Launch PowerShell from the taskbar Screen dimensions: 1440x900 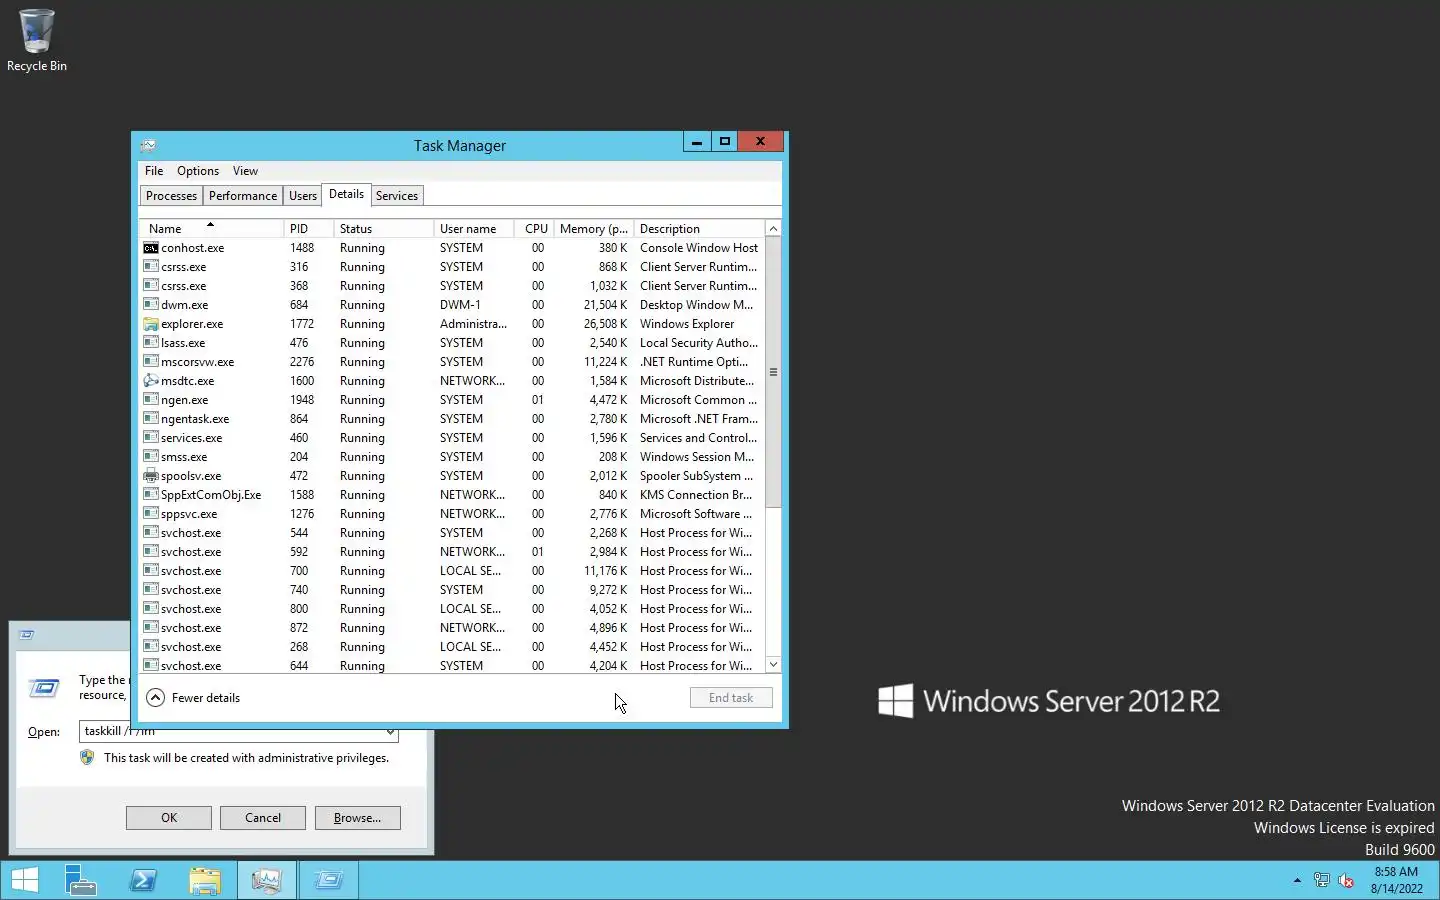click(x=143, y=880)
